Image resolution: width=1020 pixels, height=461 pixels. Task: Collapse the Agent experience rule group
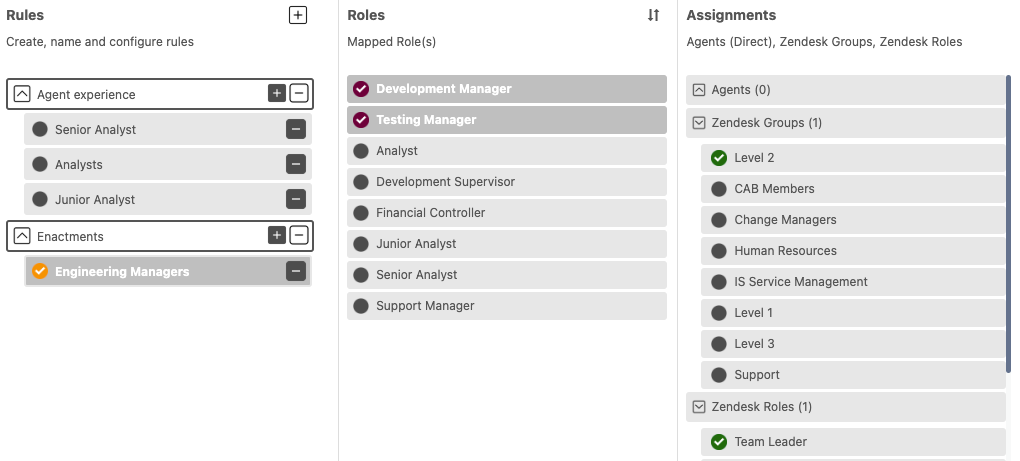click(x=22, y=94)
